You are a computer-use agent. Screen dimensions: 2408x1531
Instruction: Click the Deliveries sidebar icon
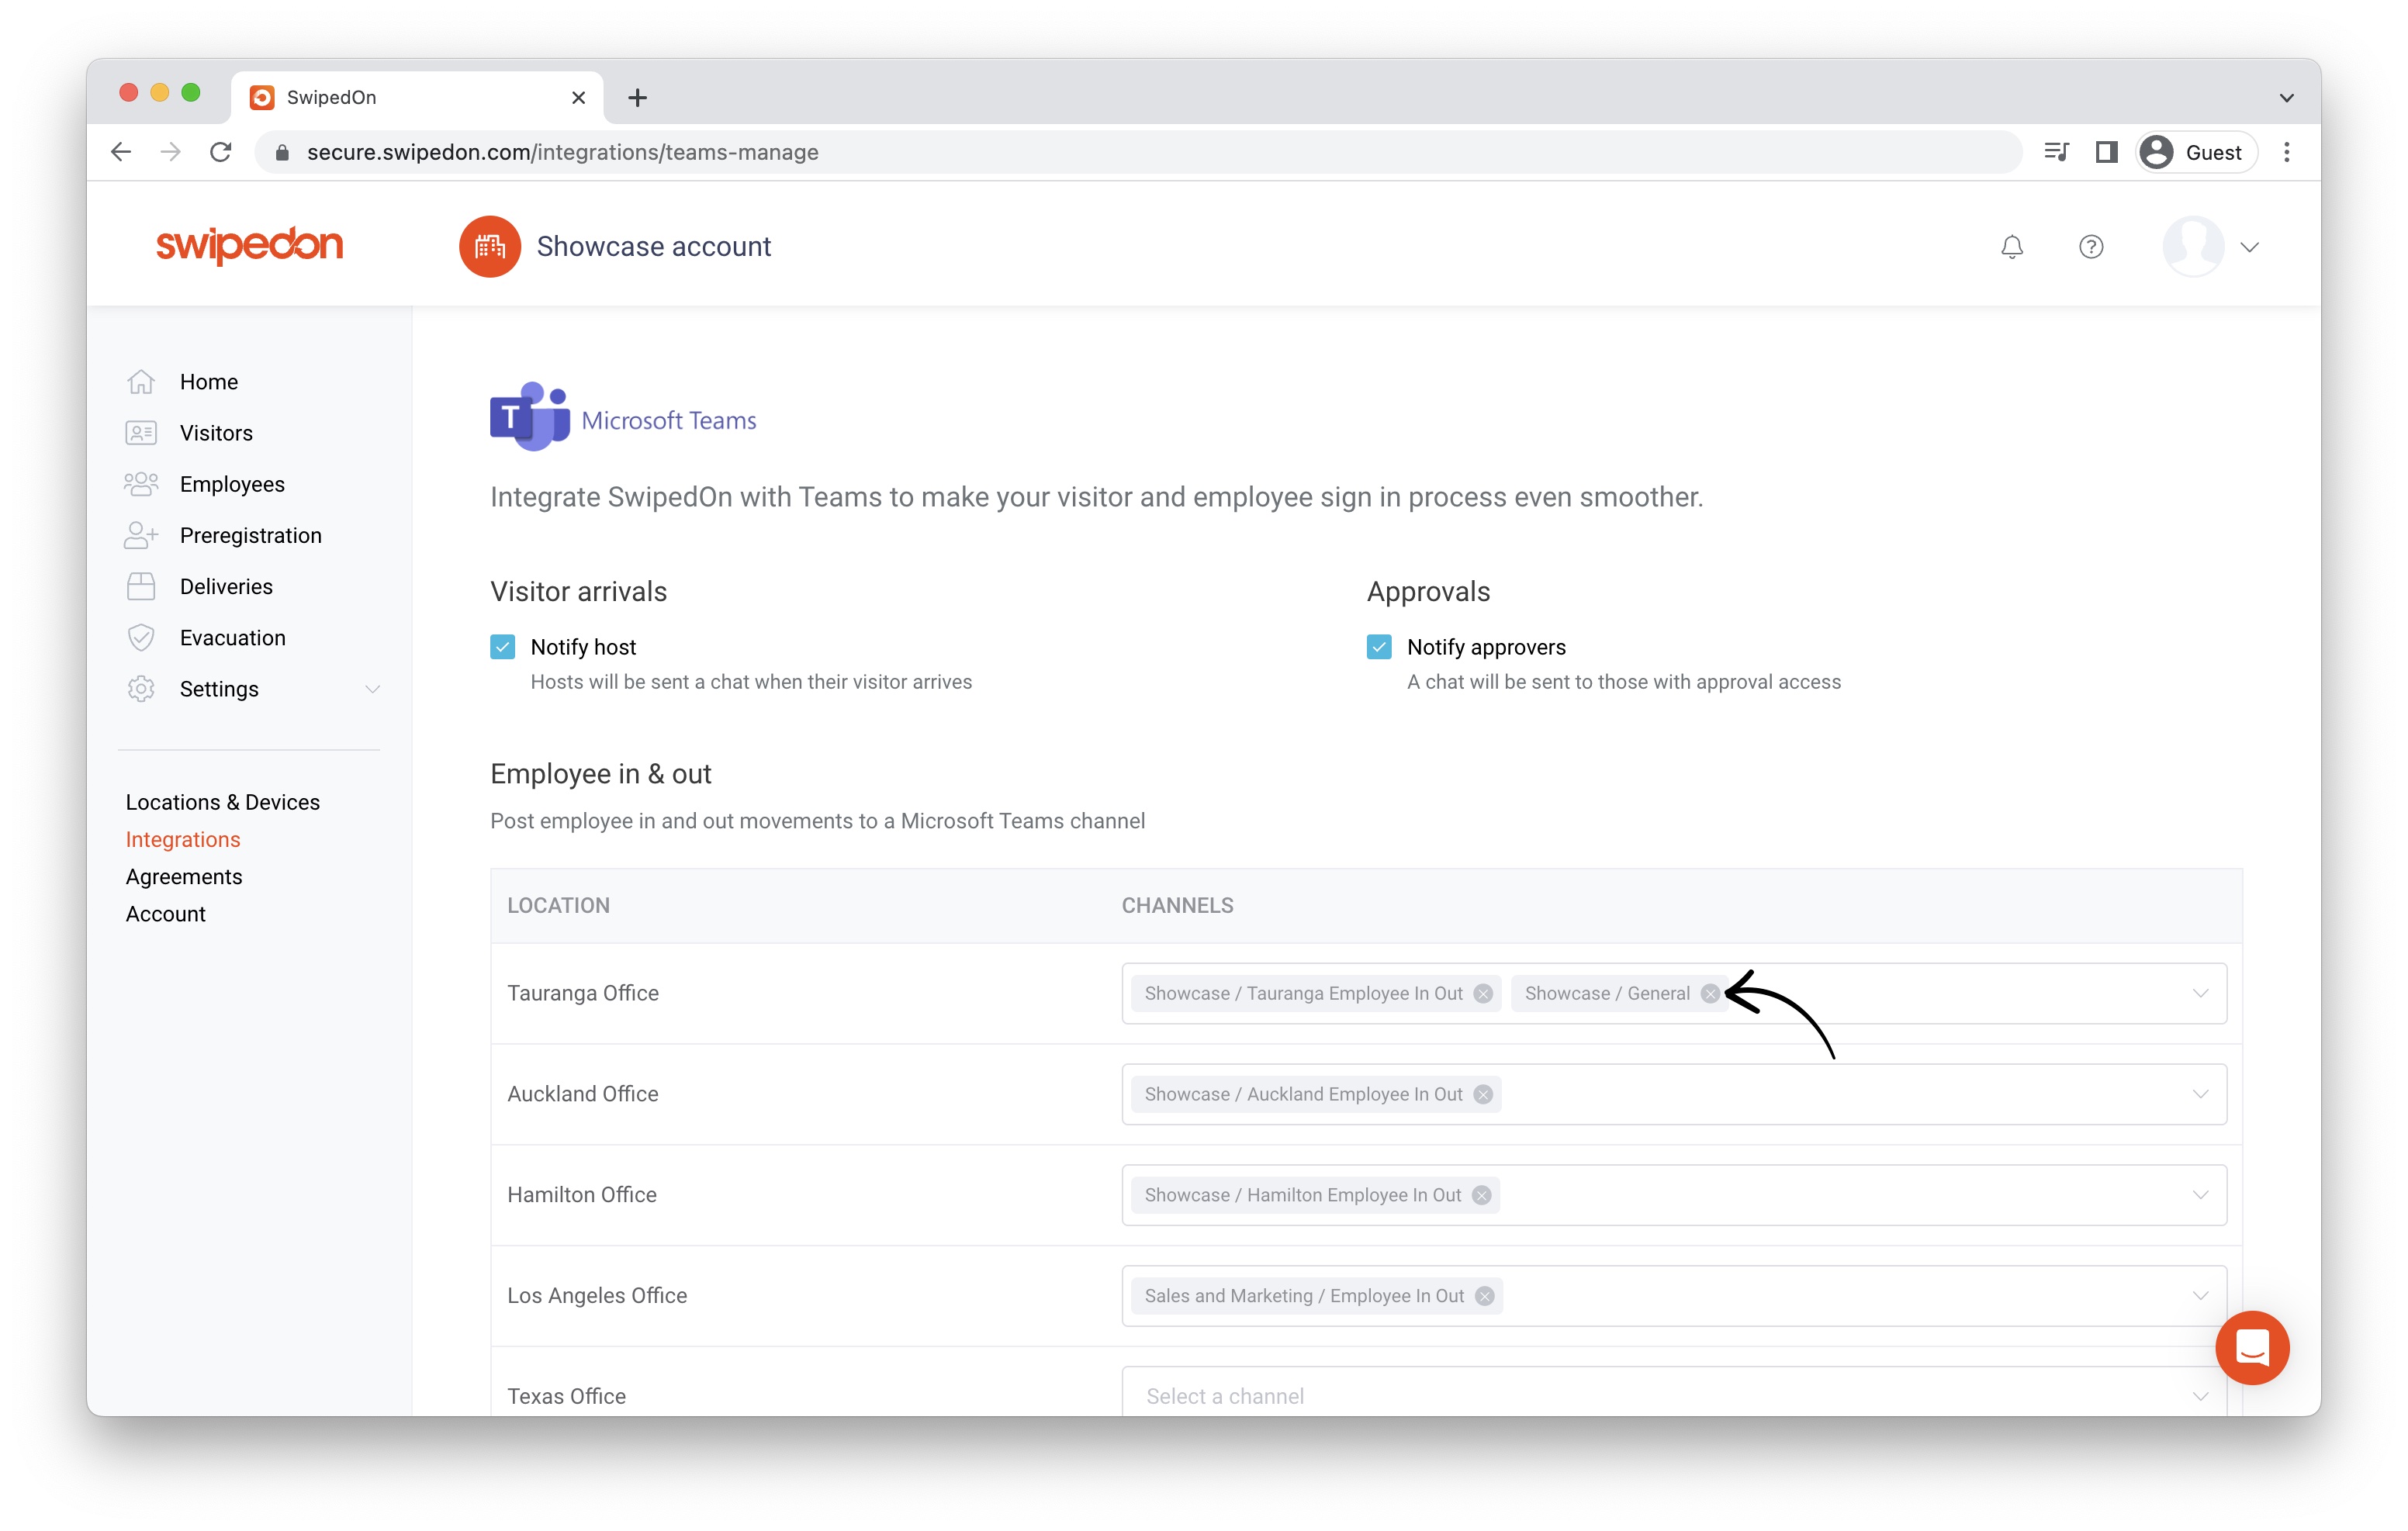tap(141, 586)
